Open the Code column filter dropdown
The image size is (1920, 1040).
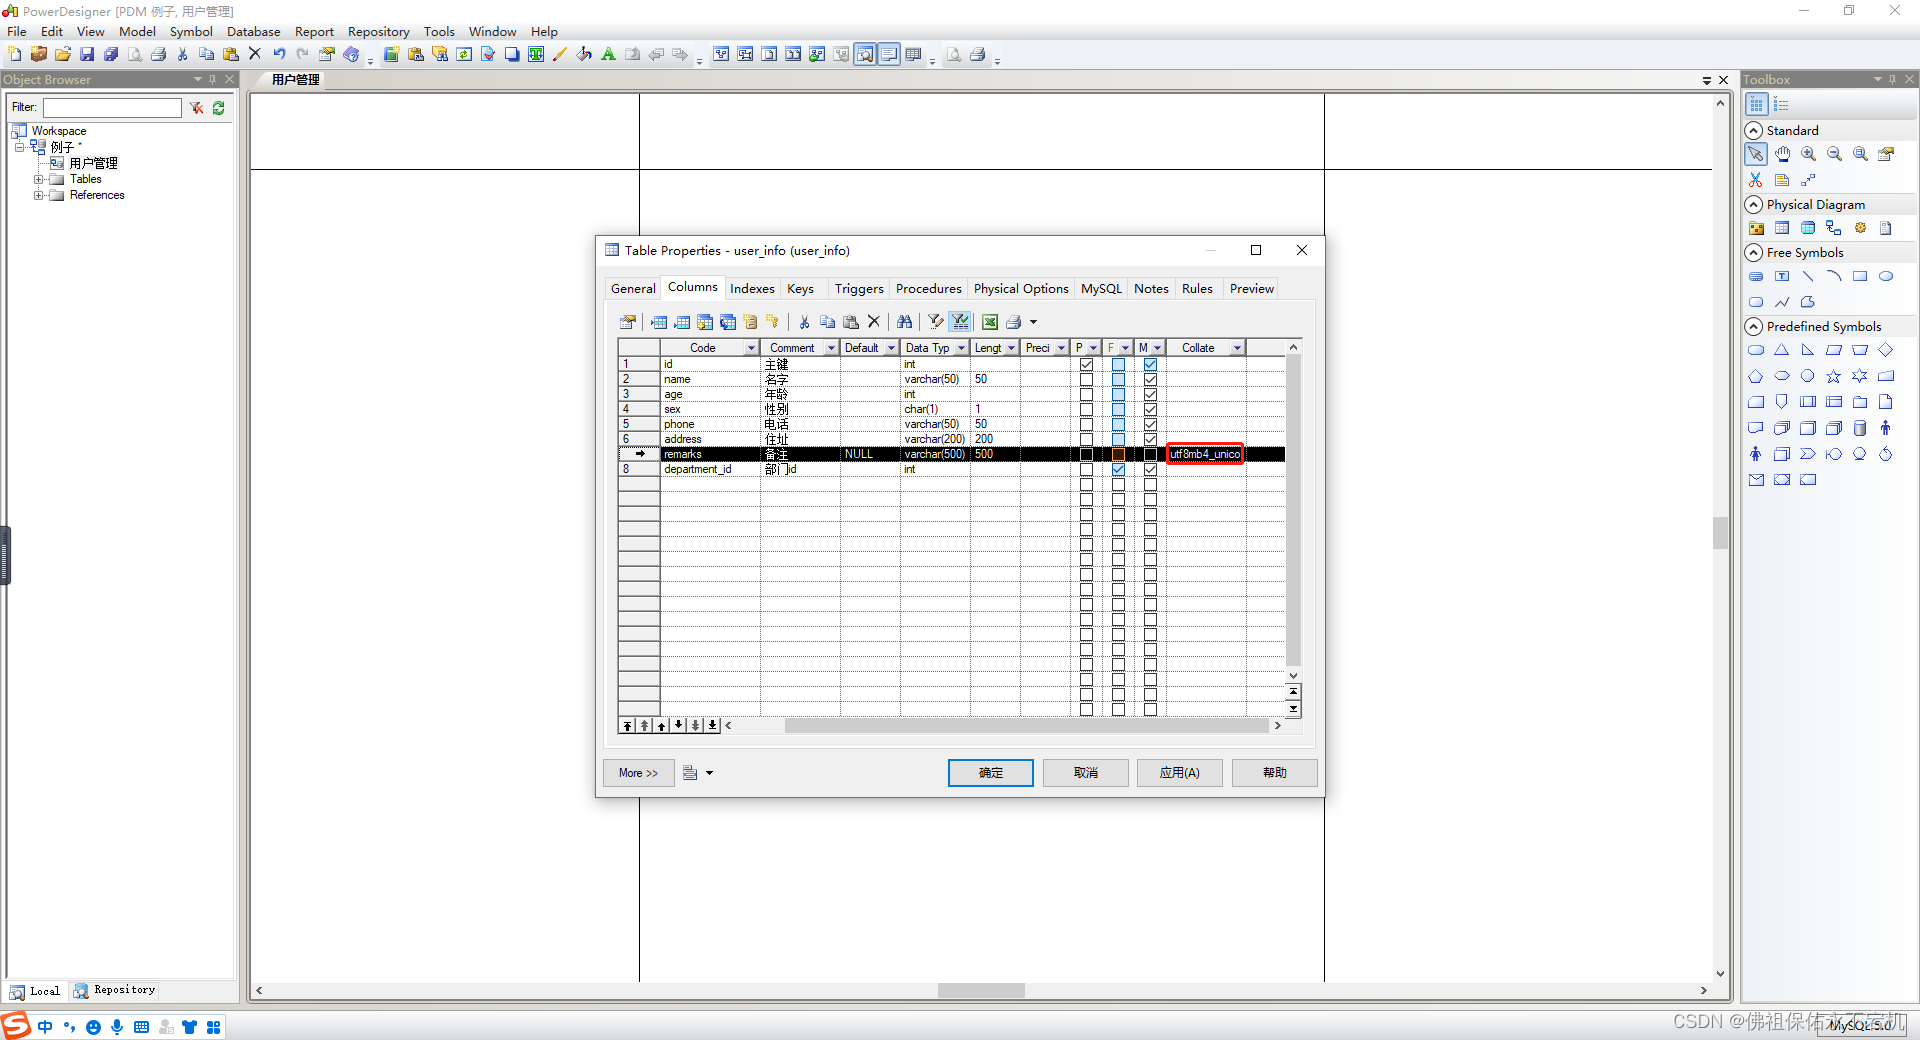[x=751, y=348]
